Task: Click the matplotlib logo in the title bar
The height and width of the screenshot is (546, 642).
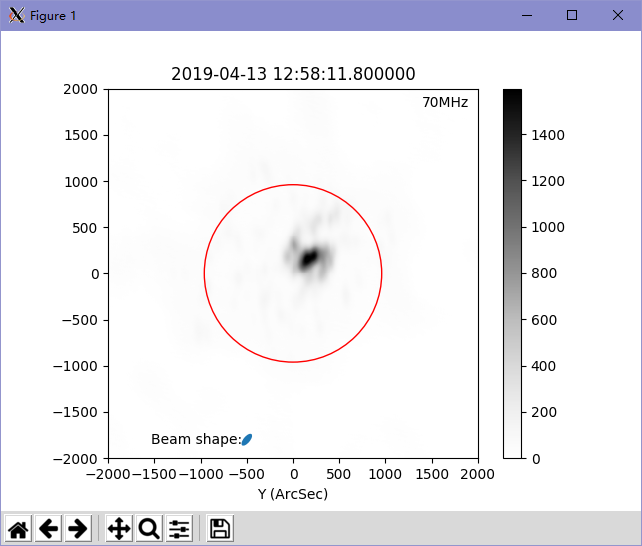Action: coord(17,16)
